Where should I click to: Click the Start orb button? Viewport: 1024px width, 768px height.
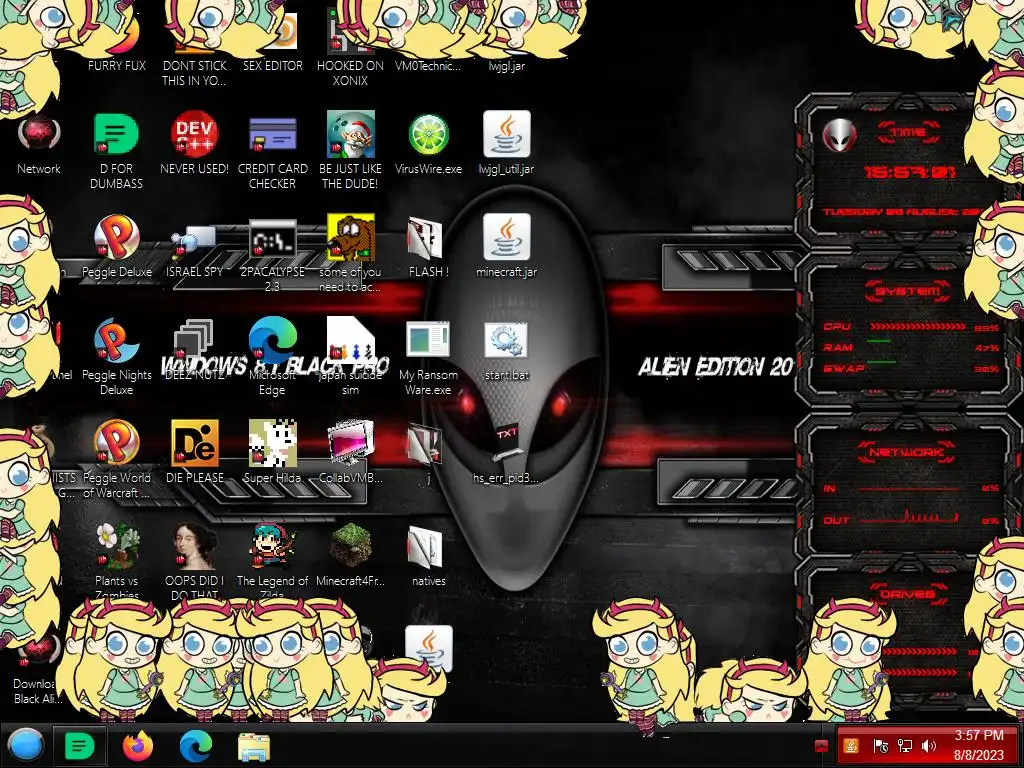[26, 745]
